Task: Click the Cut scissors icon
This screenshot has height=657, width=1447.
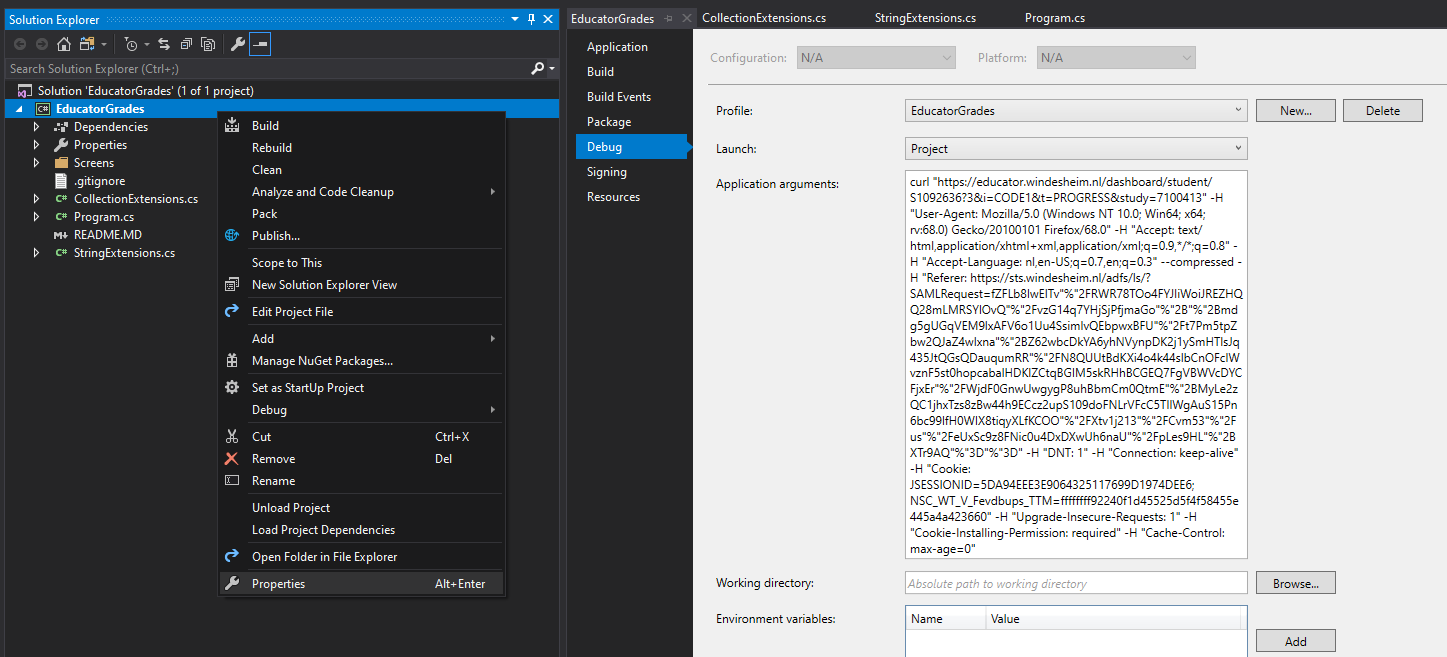Action: [232, 437]
